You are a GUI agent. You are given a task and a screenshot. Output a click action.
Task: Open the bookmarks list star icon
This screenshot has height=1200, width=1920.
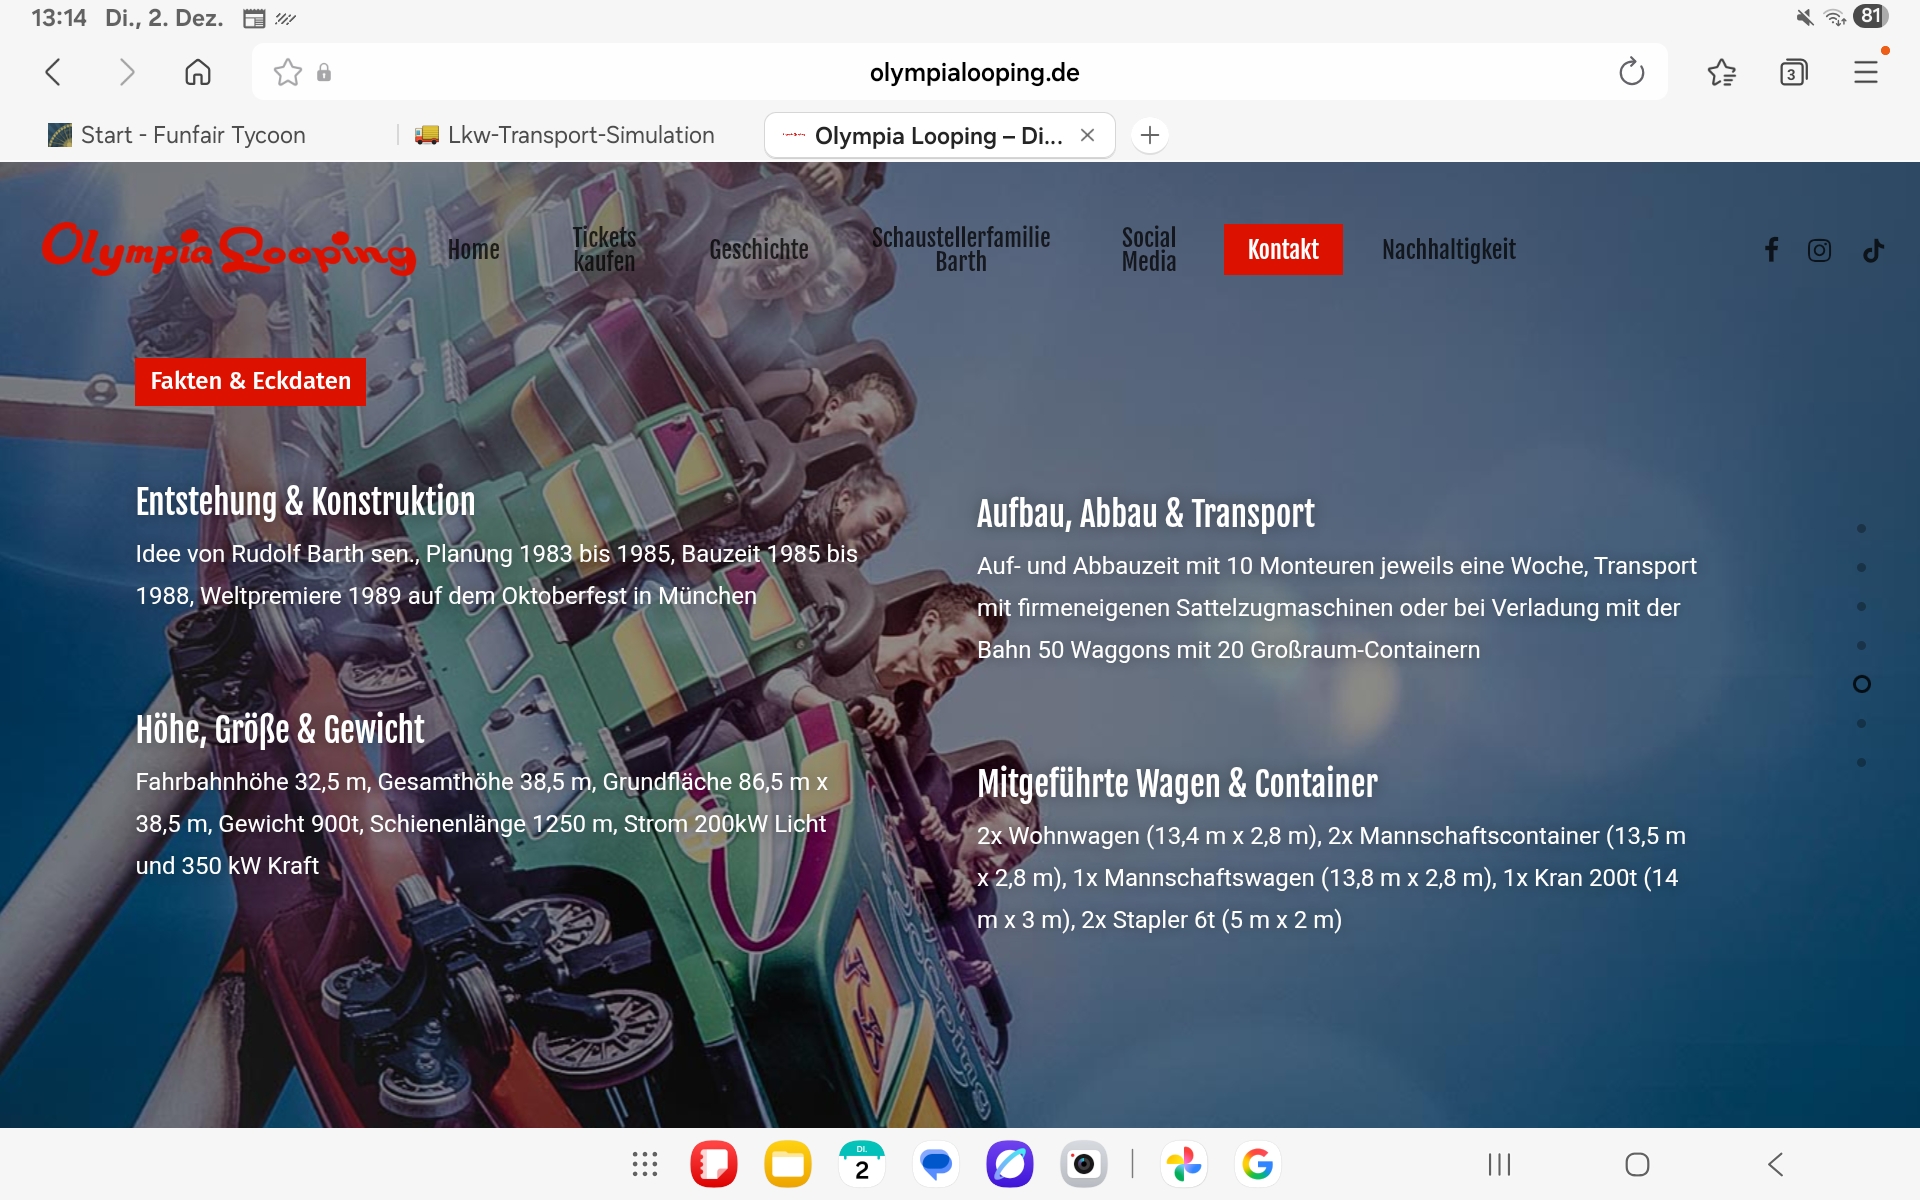1721,72
